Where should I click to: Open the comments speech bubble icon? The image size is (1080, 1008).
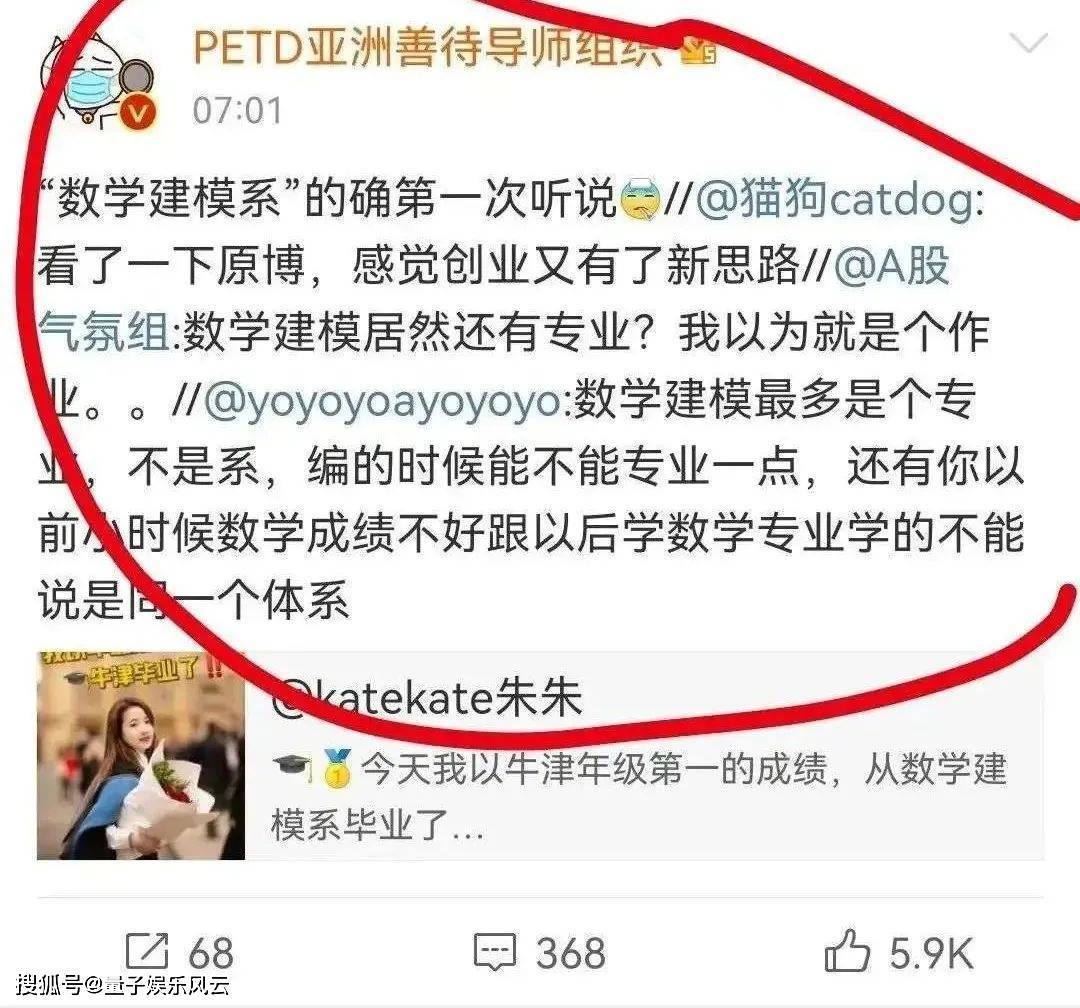click(x=495, y=953)
